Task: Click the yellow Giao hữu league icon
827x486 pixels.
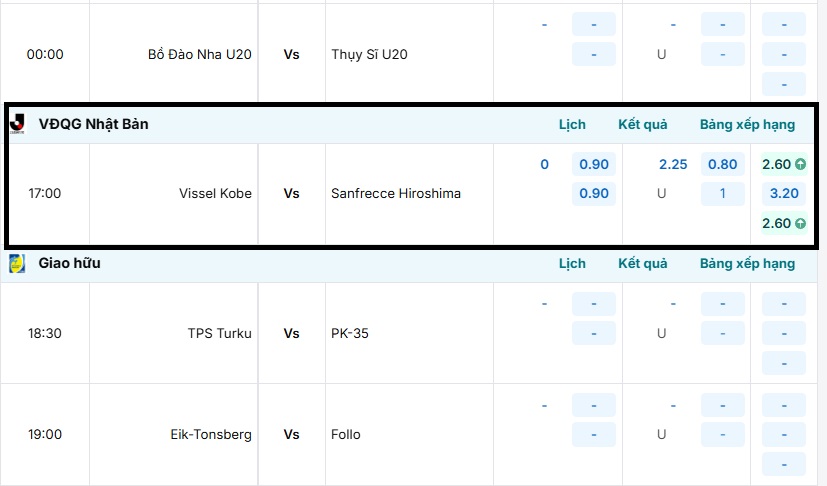Action: point(17,264)
